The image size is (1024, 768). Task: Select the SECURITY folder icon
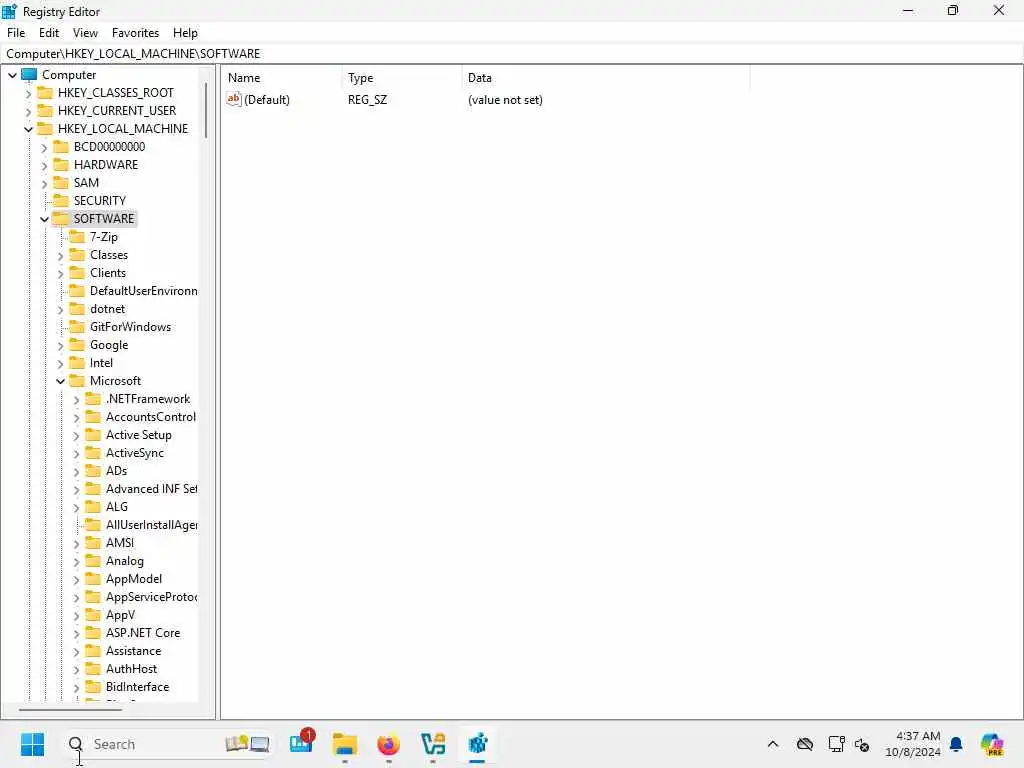point(61,200)
